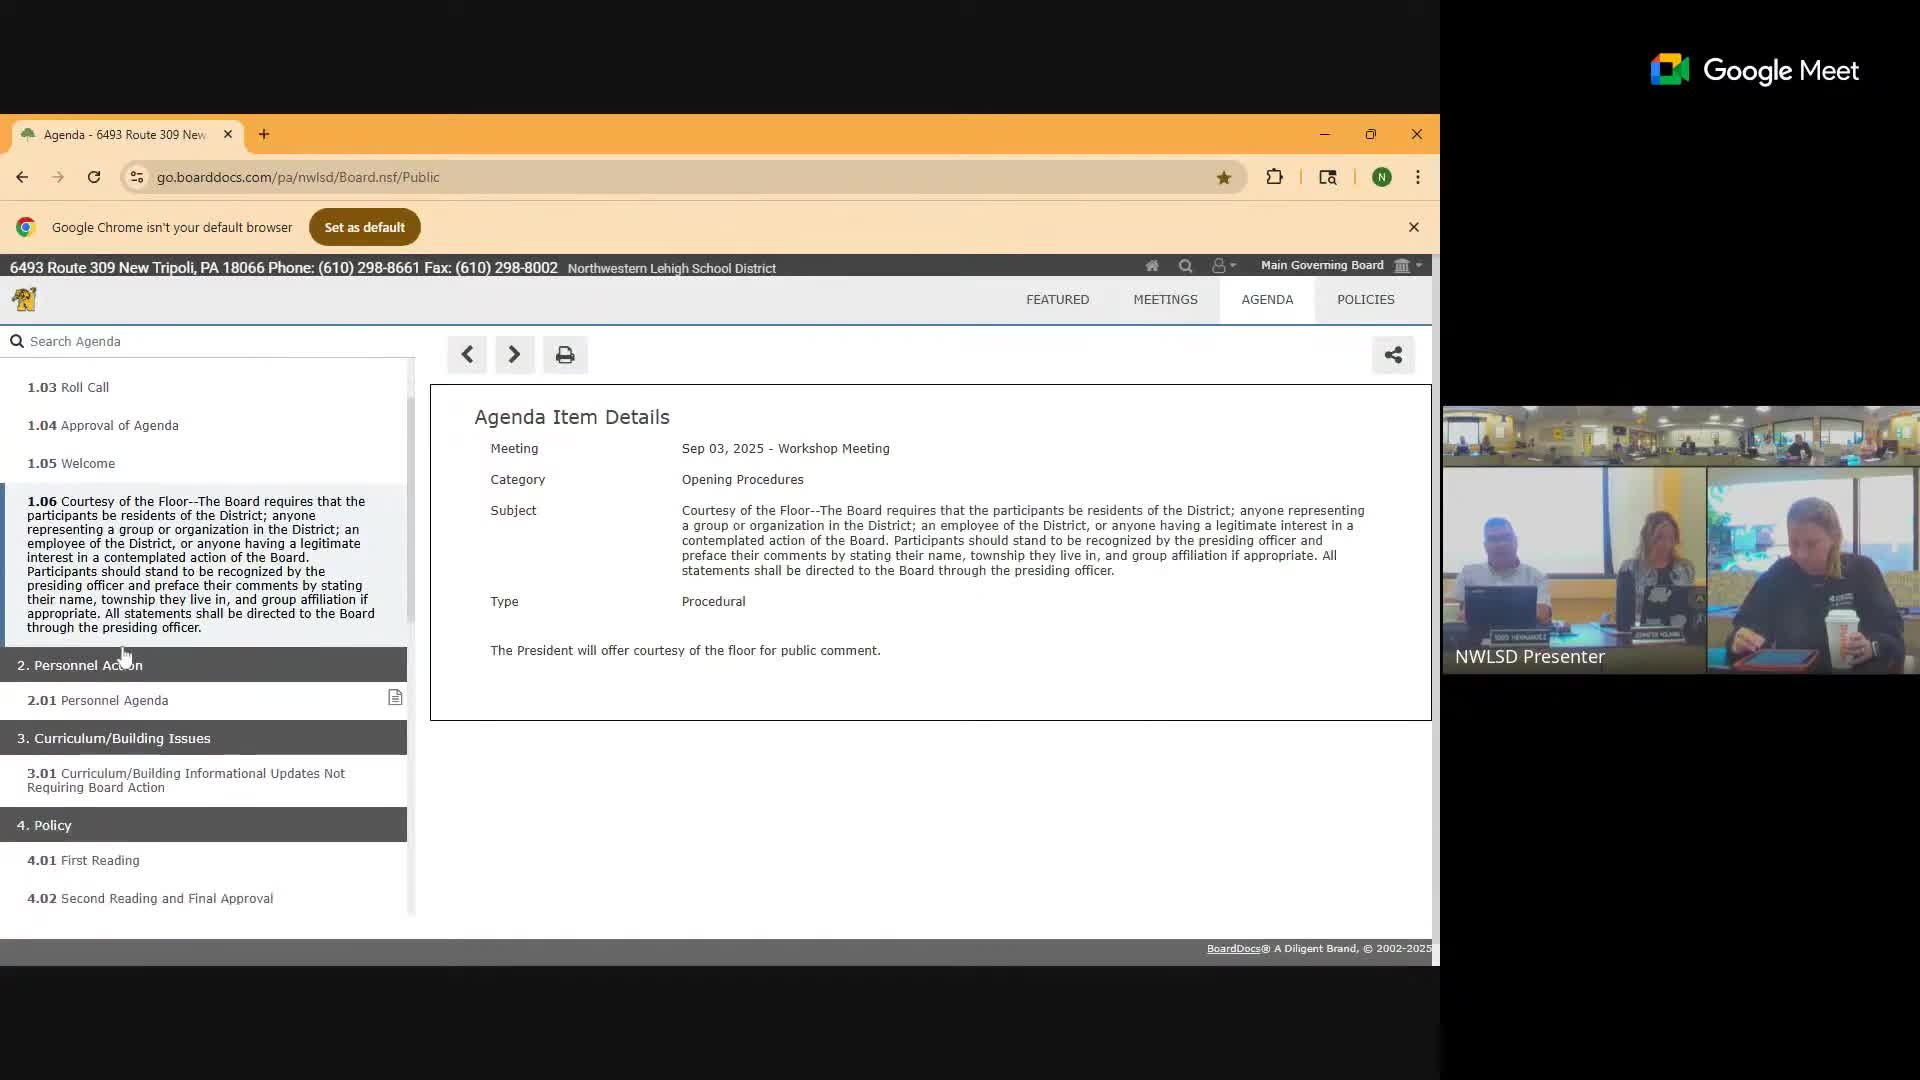The height and width of the screenshot is (1080, 1920).
Task: Open the share agenda item icon
Action: click(x=1393, y=355)
